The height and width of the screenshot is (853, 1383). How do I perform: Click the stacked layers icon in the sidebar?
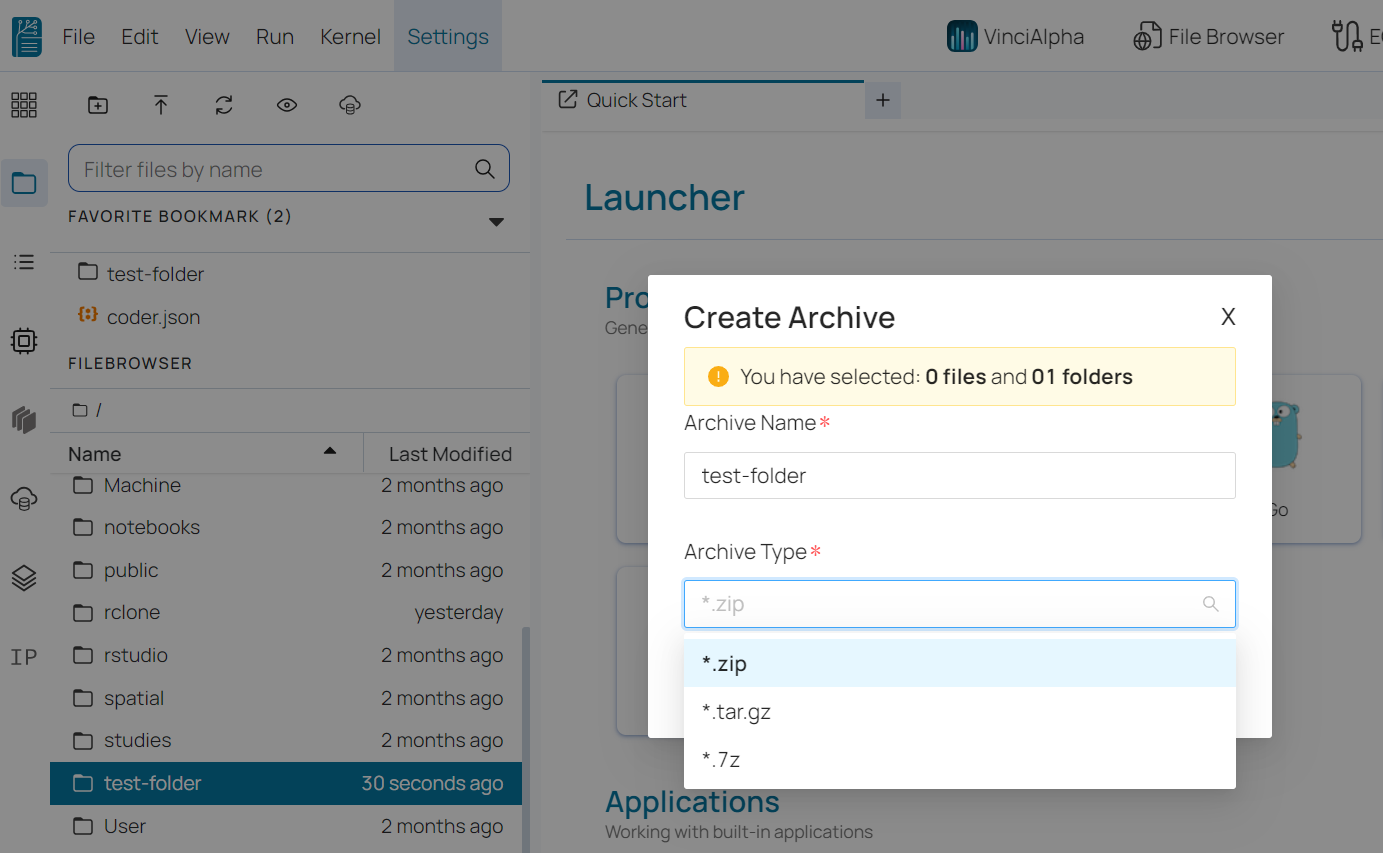tap(23, 577)
